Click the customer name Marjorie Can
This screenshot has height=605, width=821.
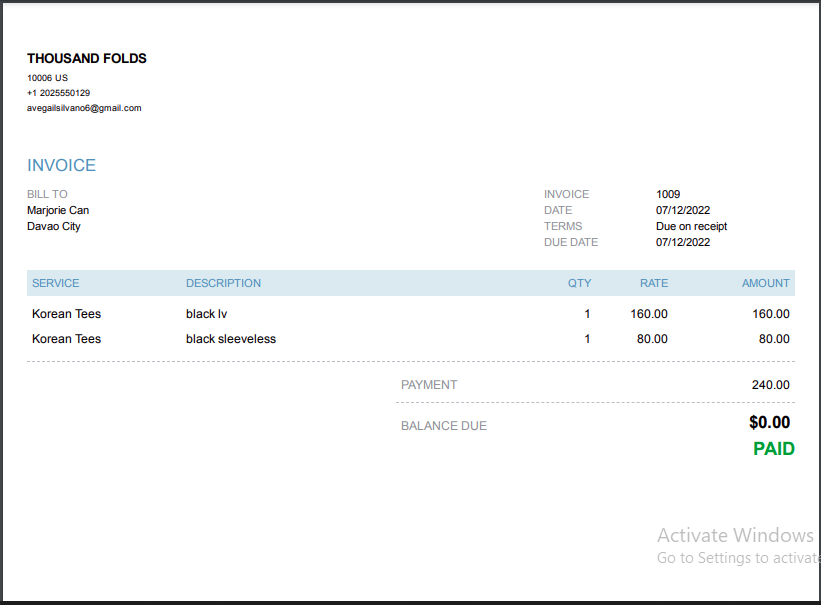tap(58, 210)
